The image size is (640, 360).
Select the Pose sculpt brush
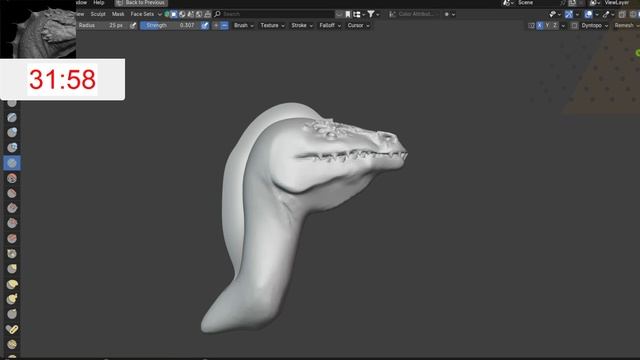(12, 329)
